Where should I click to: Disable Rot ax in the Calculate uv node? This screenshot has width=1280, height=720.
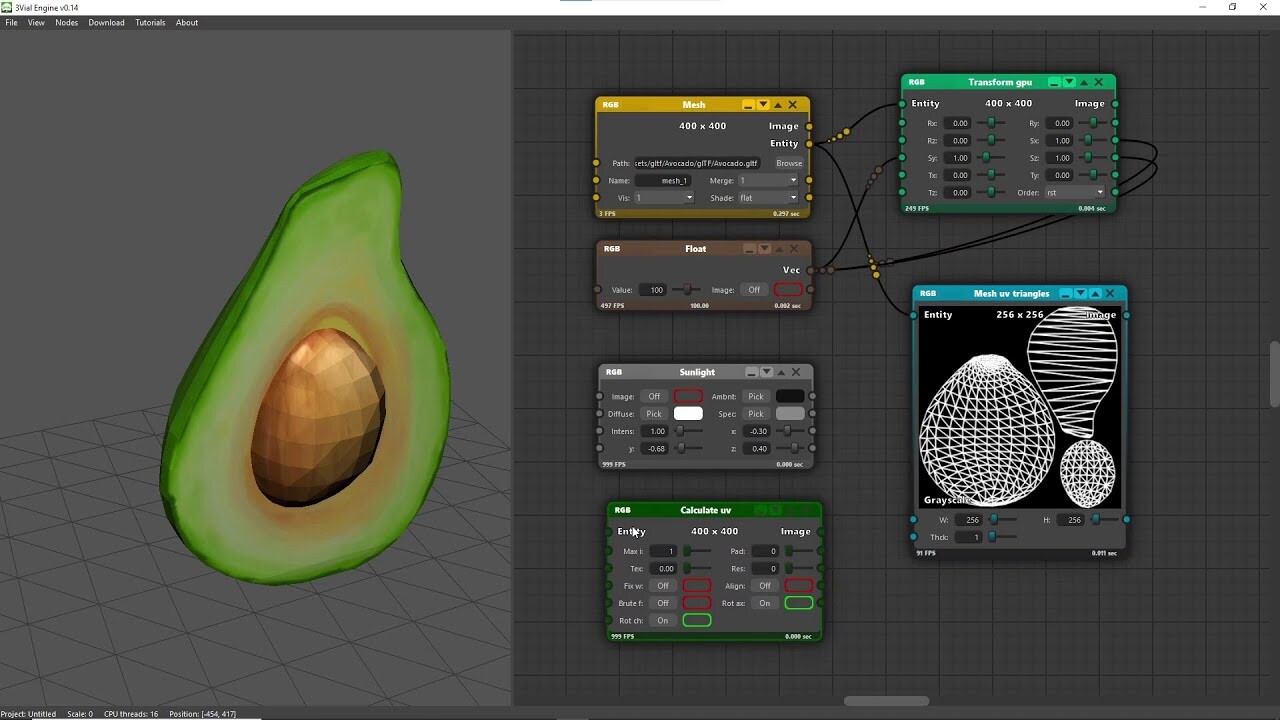click(x=765, y=603)
